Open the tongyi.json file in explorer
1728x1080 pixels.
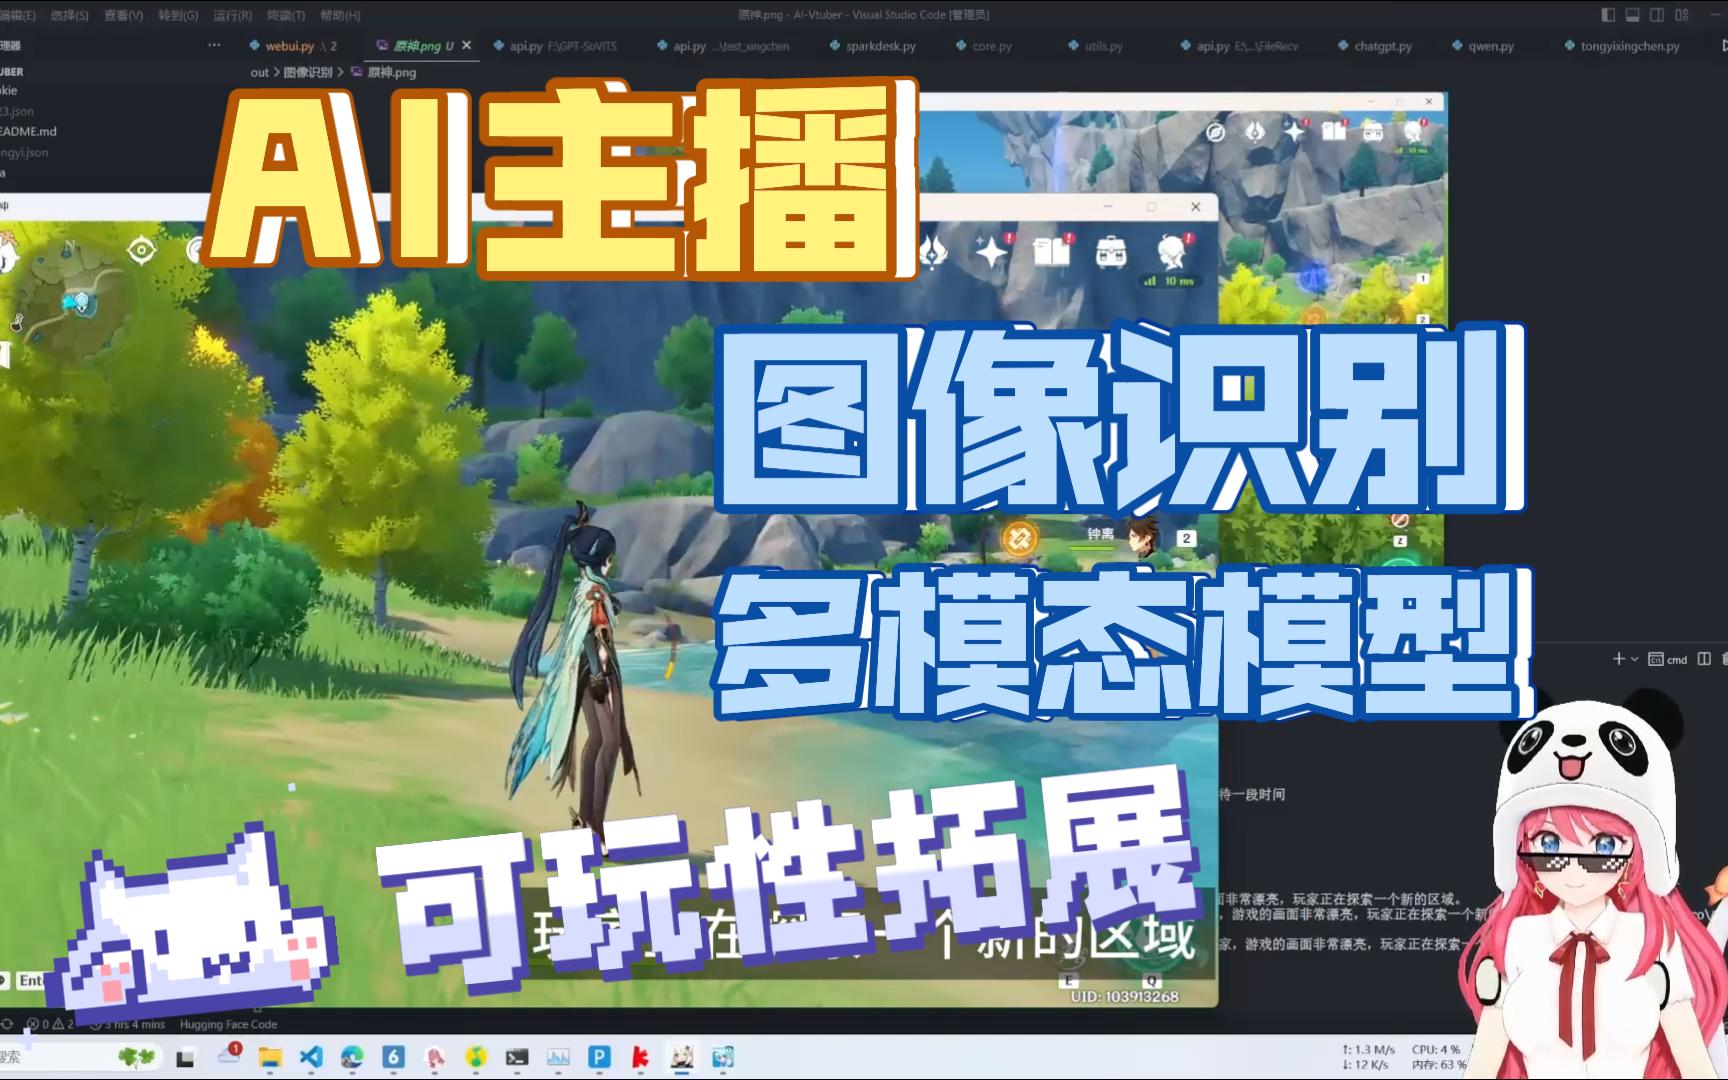(24, 152)
